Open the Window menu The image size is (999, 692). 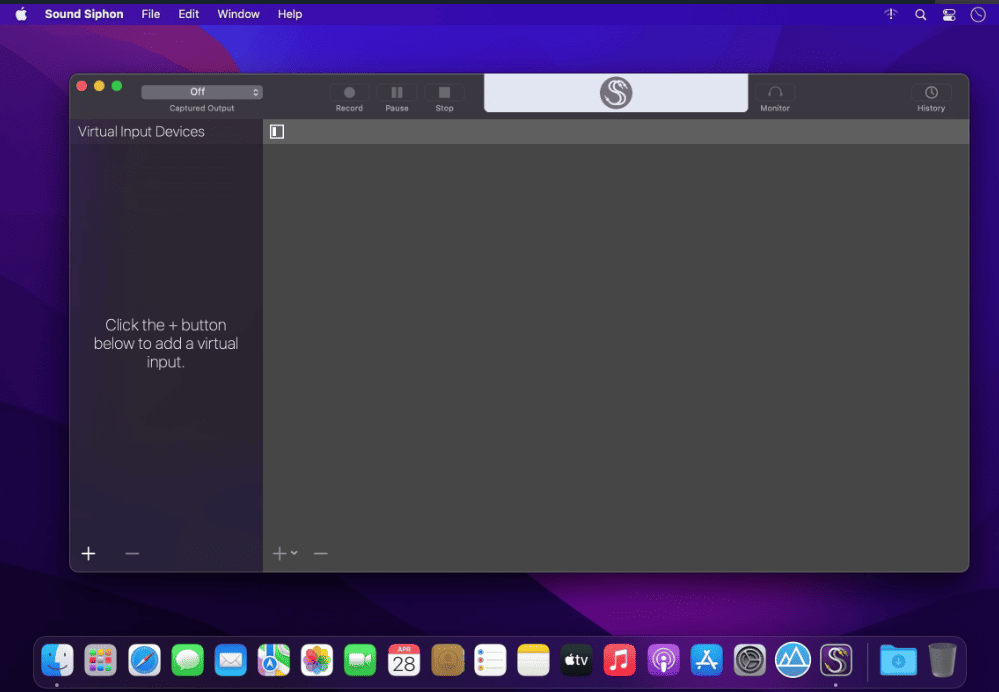point(238,14)
